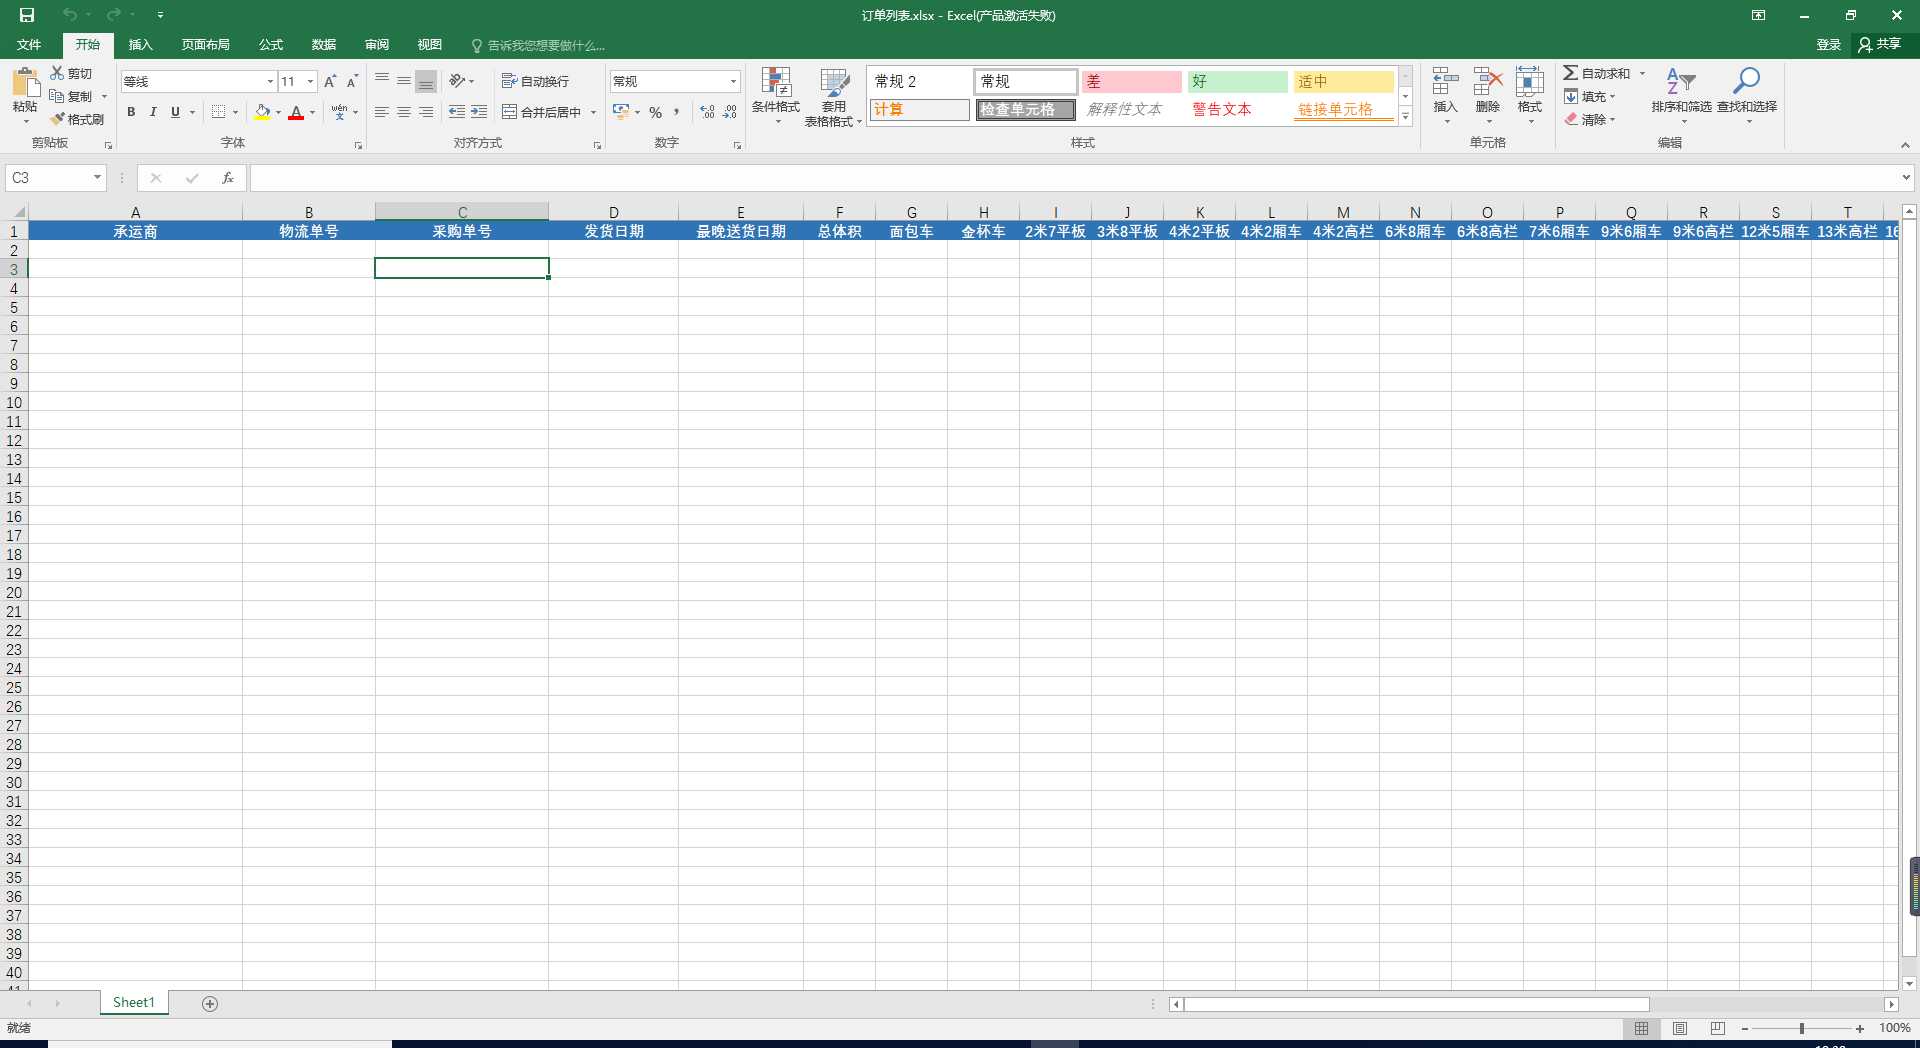Open Conditional Formatting icon

(x=776, y=83)
